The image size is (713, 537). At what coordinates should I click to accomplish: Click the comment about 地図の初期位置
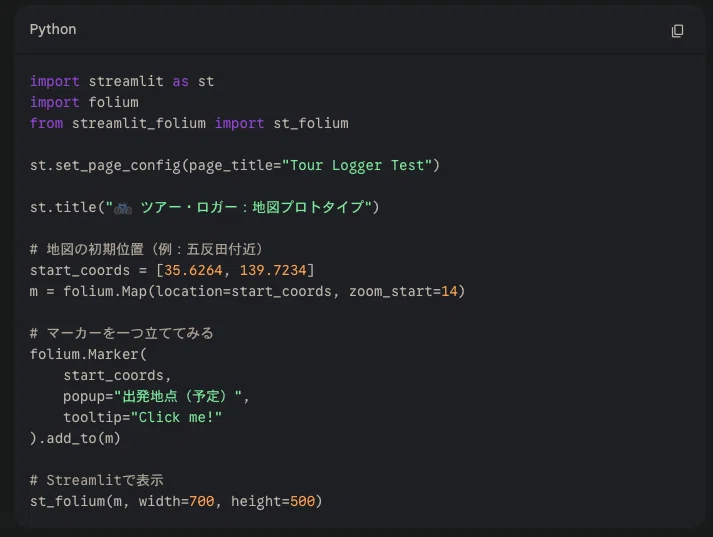click(x=146, y=249)
